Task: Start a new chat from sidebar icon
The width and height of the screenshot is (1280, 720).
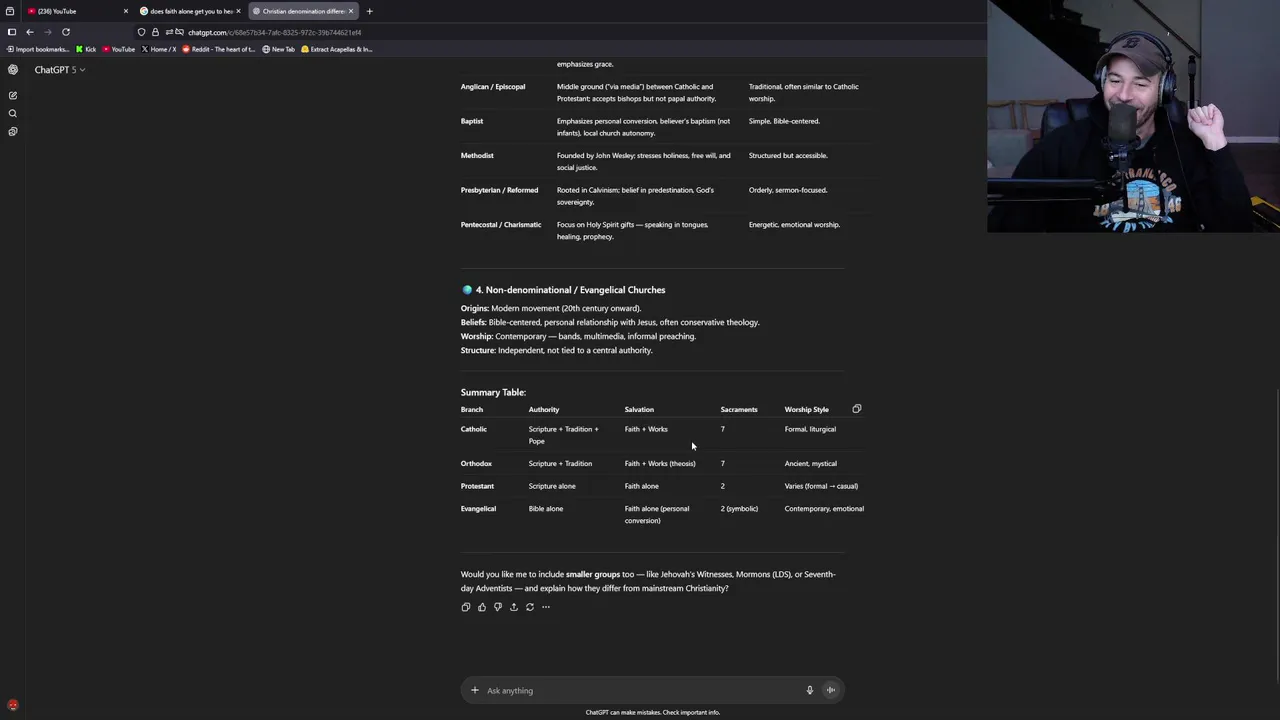Action: tap(13, 95)
